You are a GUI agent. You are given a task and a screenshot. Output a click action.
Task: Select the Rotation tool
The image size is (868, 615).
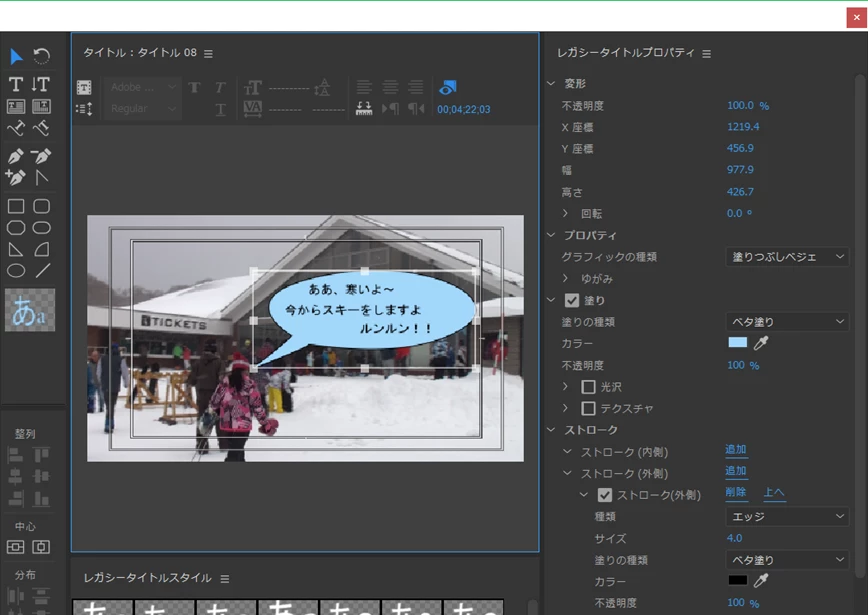(42, 56)
